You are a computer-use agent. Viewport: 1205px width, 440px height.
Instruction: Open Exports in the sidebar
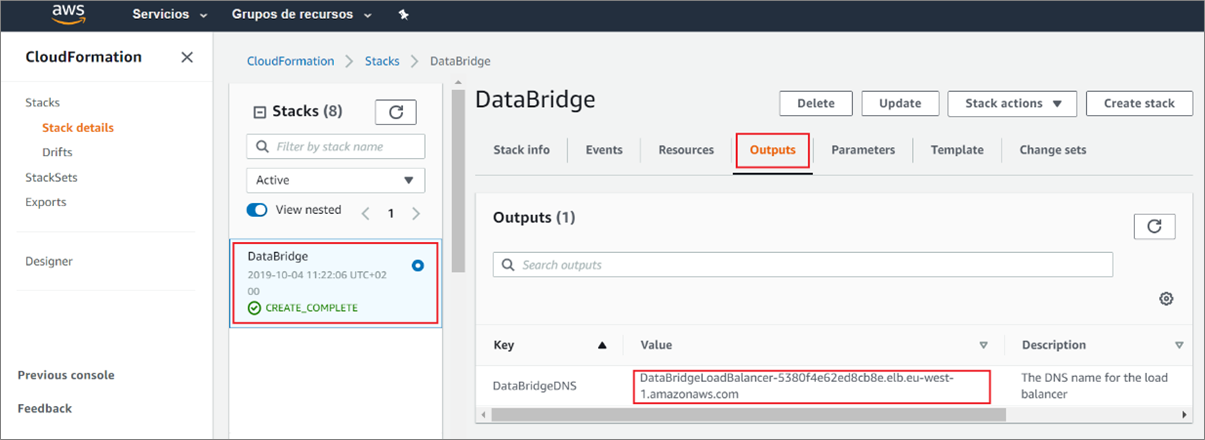pyautogui.click(x=46, y=202)
